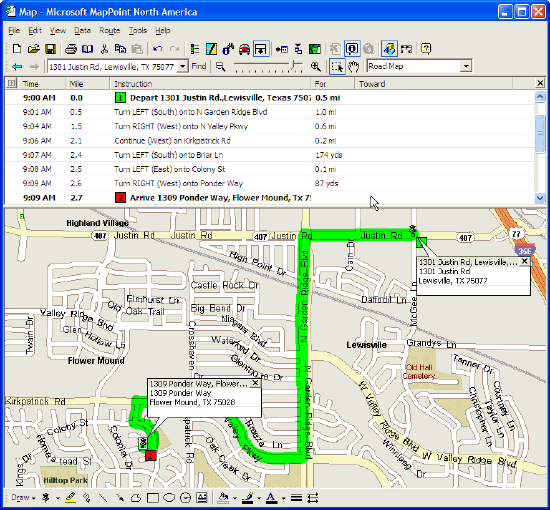Open the Edit menu

point(35,31)
